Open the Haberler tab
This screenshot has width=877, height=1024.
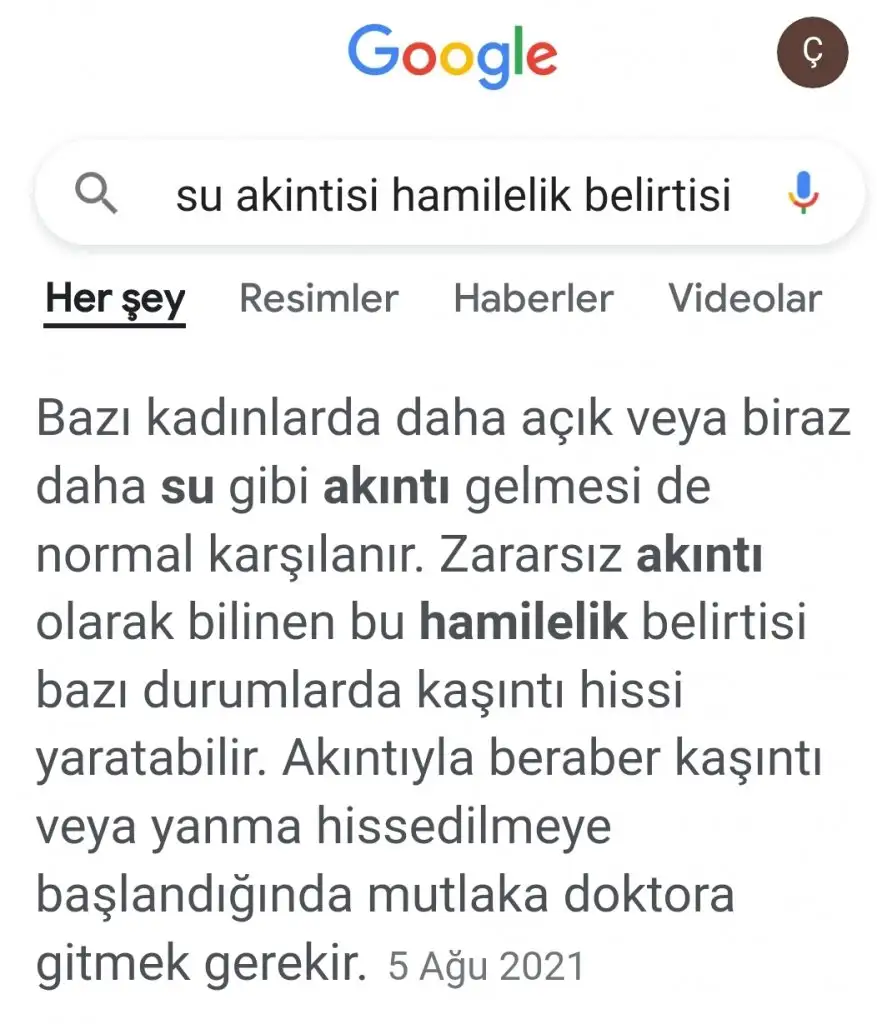click(x=534, y=298)
